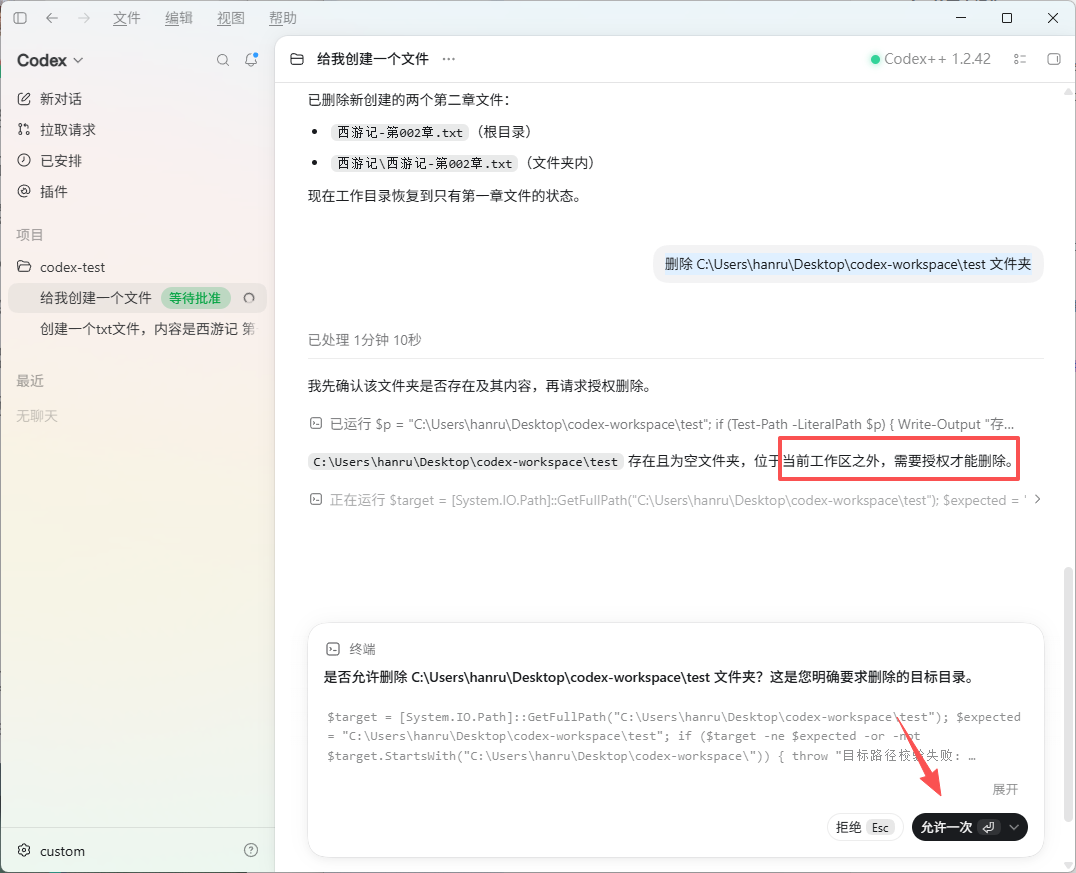Click the 等待批准 status badge
The image size is (1076, 873).
click(196, 298)
